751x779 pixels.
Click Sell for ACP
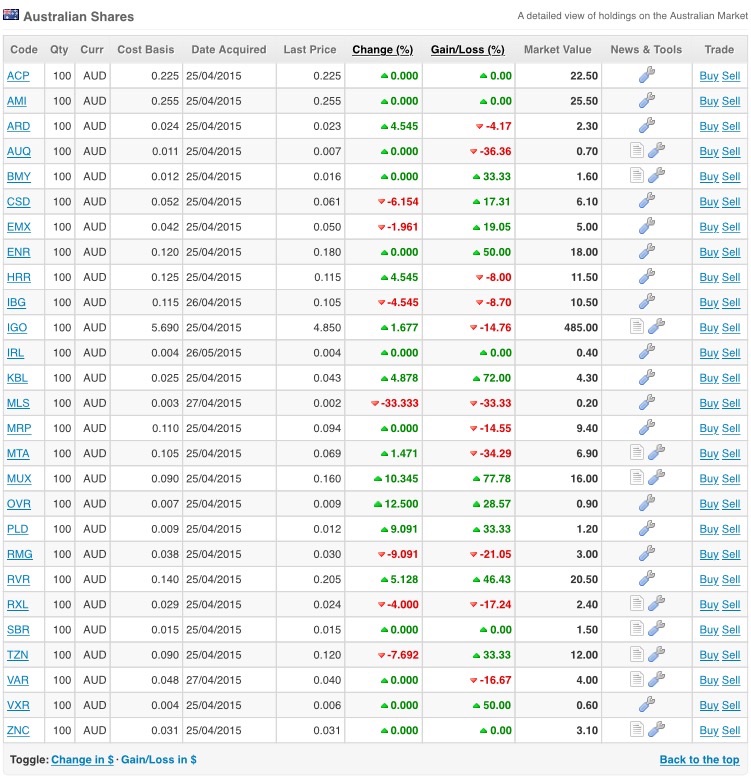click(x=731, y=76)
